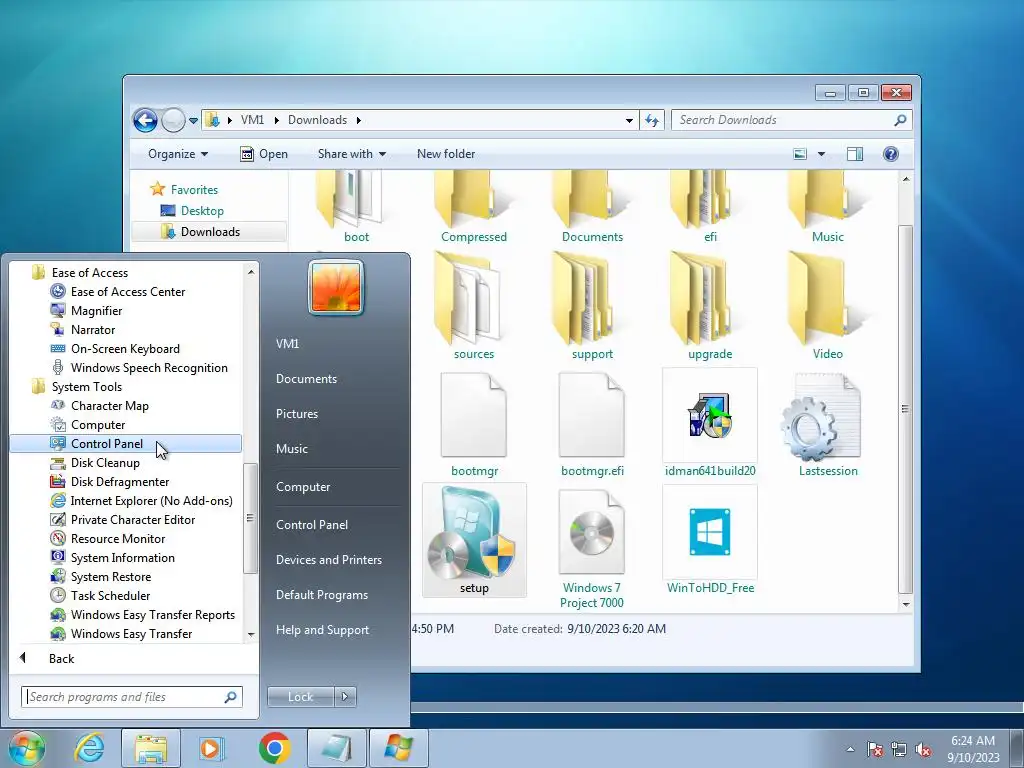Open Documents in Start menu right pane
Screen dimensions: 1024x768
click(306, 379)
